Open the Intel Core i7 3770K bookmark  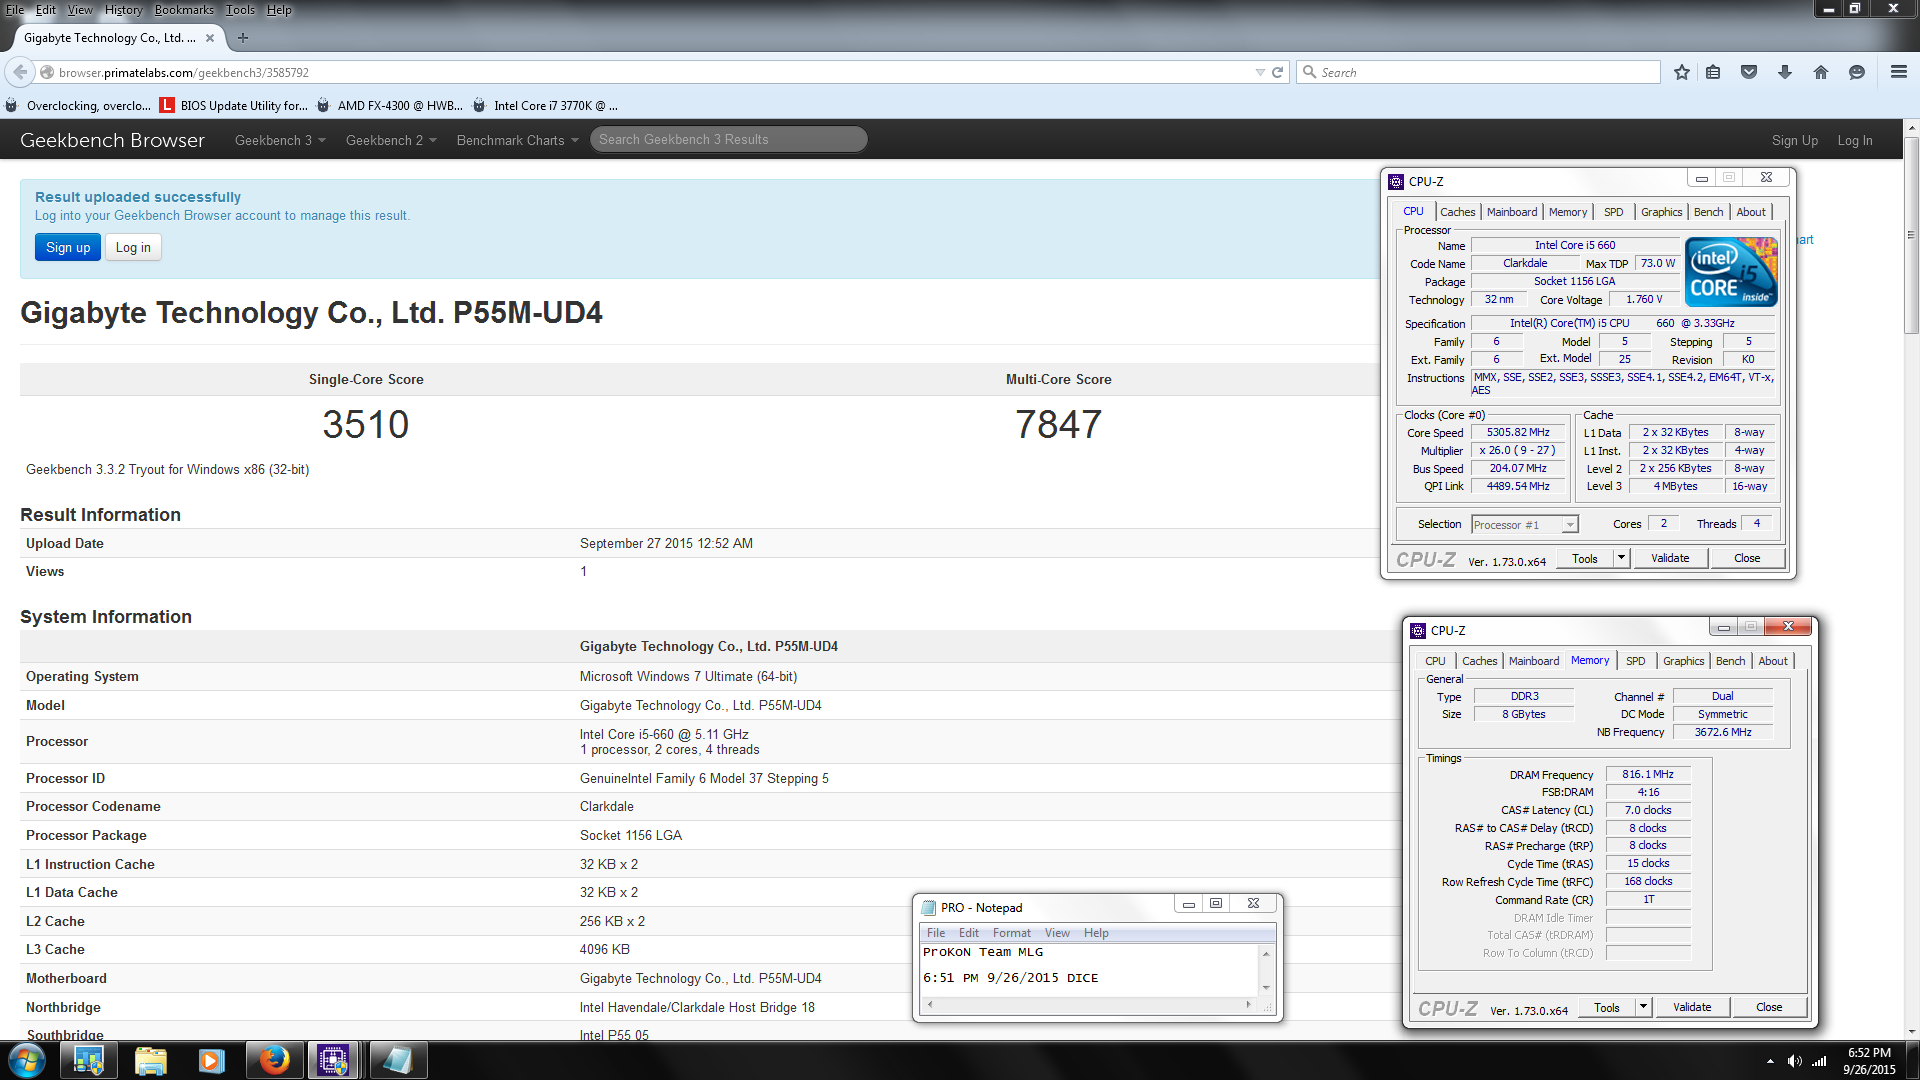pos(546,105)
